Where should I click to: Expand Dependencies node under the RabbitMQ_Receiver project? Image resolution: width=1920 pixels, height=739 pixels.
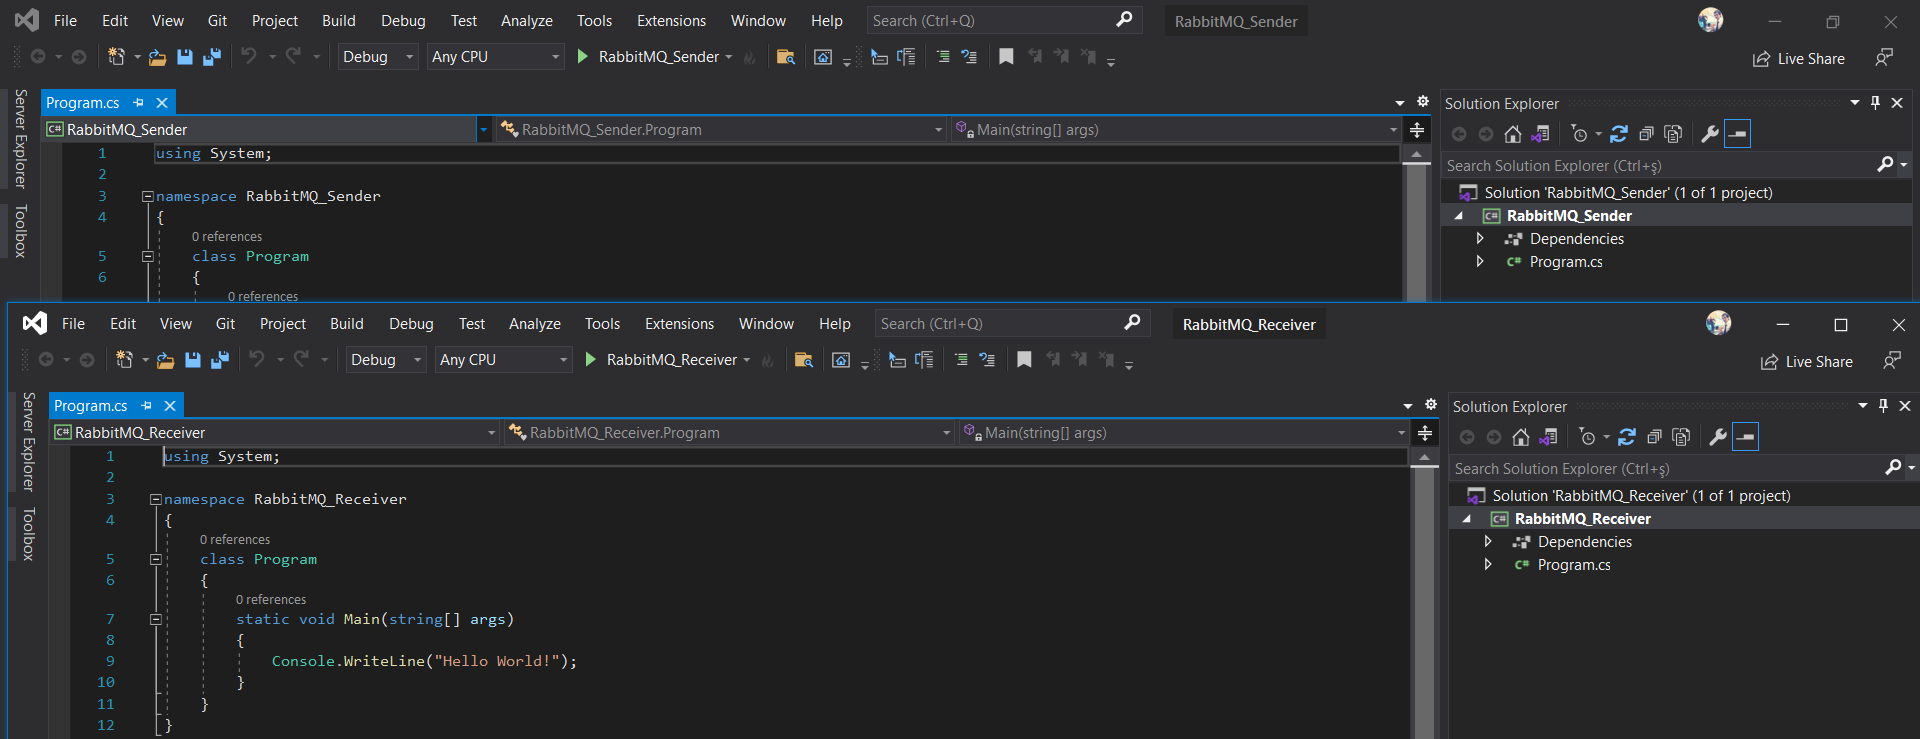[x=1488, y=542]
